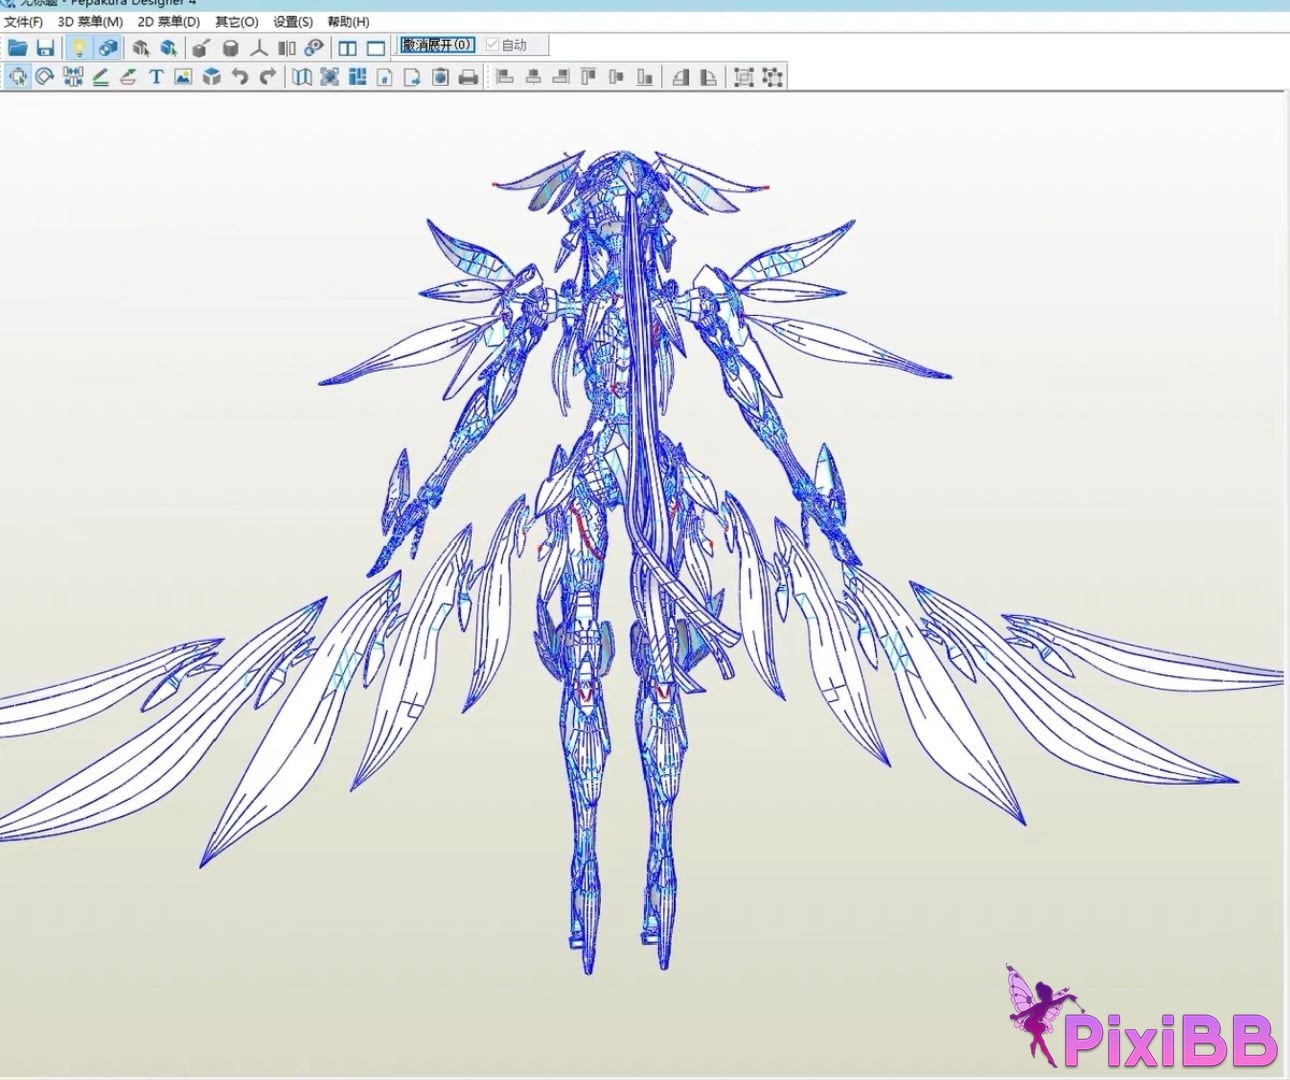The height and width of the screenshot is (1080, 1290).
Task: Click the single window layout icon
Action: coord(375,47)
